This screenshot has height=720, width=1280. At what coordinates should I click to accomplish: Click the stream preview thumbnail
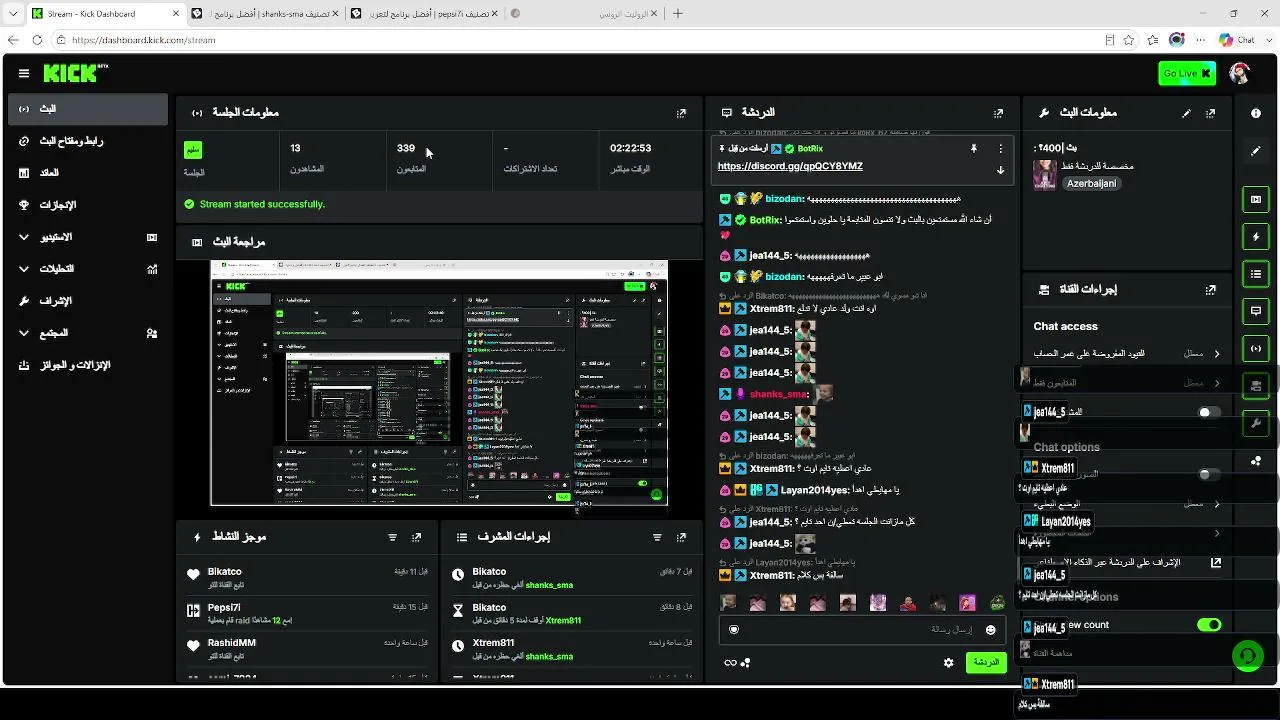439,383
